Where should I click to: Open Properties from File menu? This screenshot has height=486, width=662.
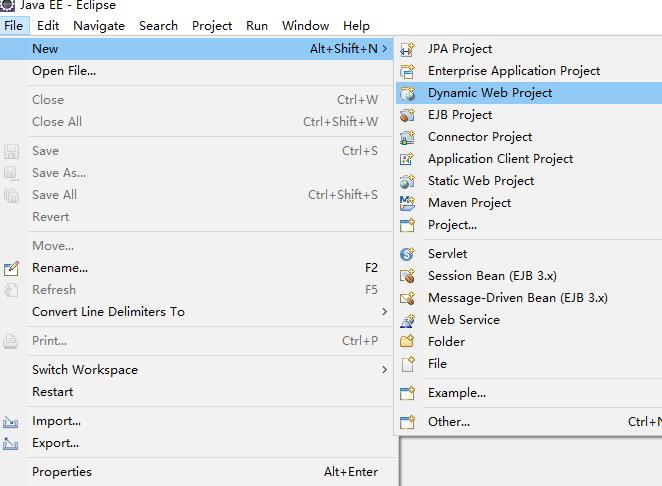point(196,472)
